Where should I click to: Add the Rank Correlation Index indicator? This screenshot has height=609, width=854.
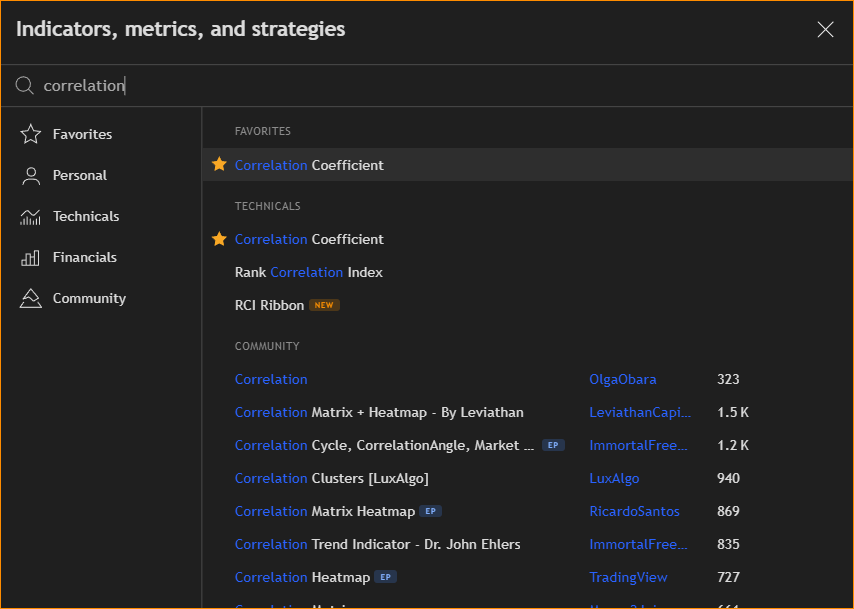[309, 272]
